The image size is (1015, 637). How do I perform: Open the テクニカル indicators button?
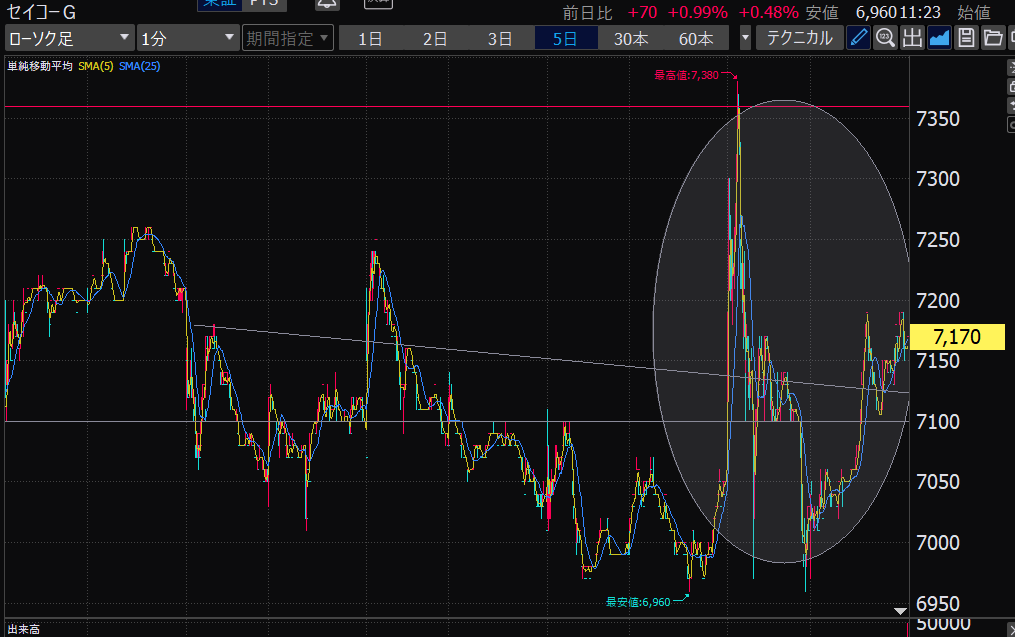(x=798, y=39)
